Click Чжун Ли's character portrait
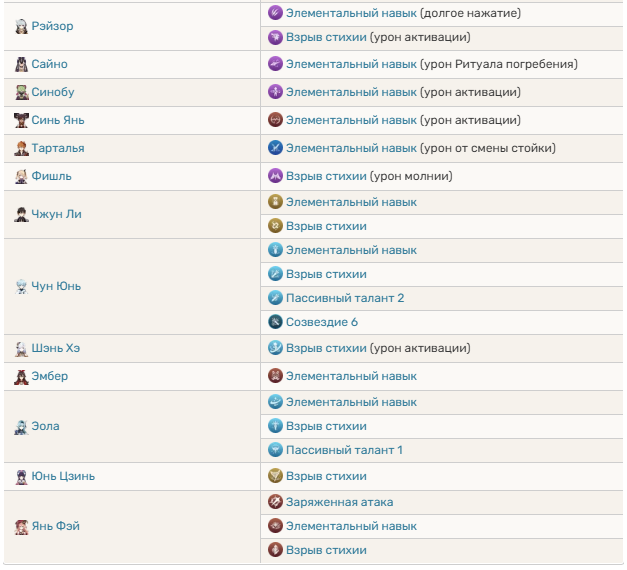The height and width of the screenshot is (570, 627). [x=21, y=214]
